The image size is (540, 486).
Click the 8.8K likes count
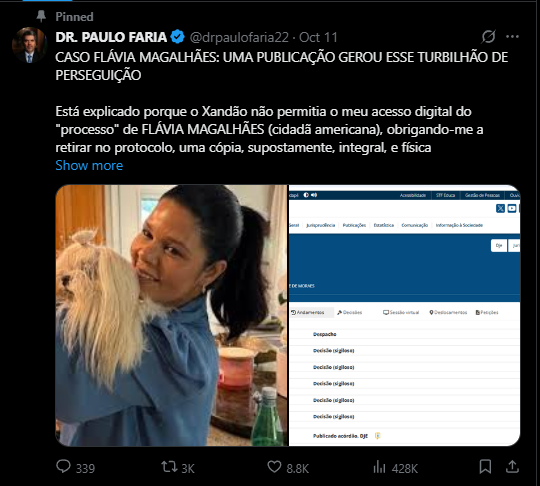pos(298,468)
